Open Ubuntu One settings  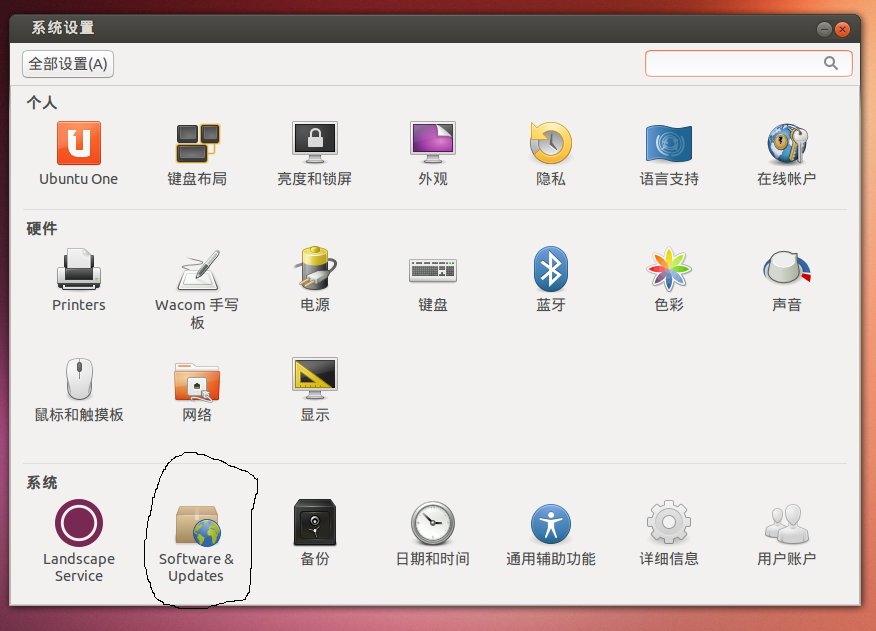click(x=79, y=154)
